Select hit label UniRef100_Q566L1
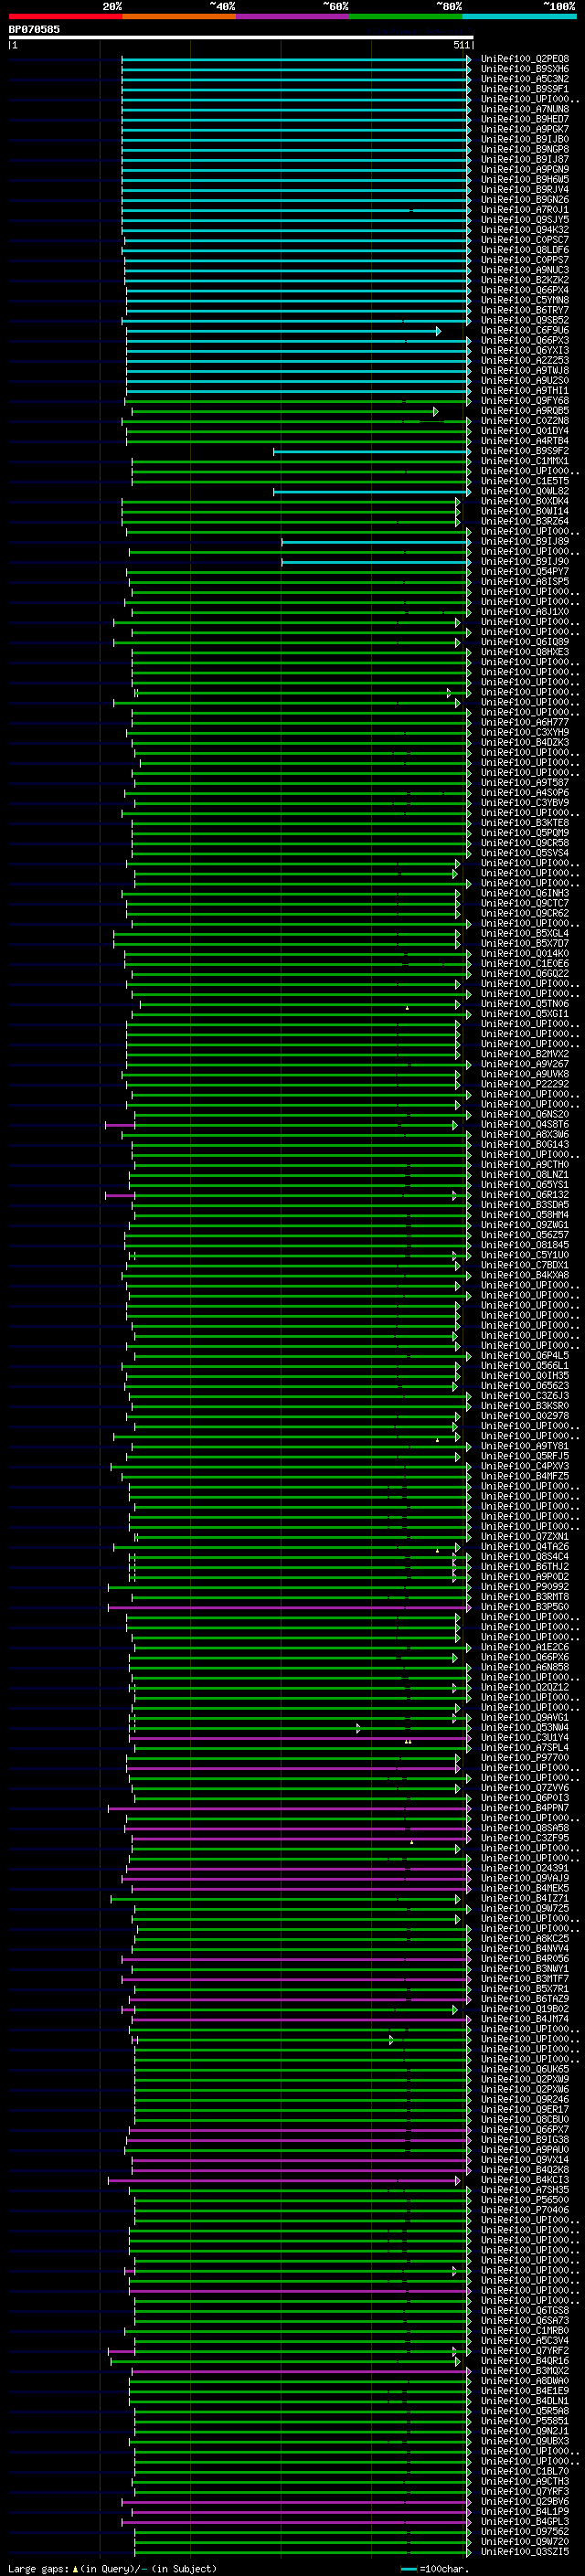585x2576 pixels. coord(525,1365)
